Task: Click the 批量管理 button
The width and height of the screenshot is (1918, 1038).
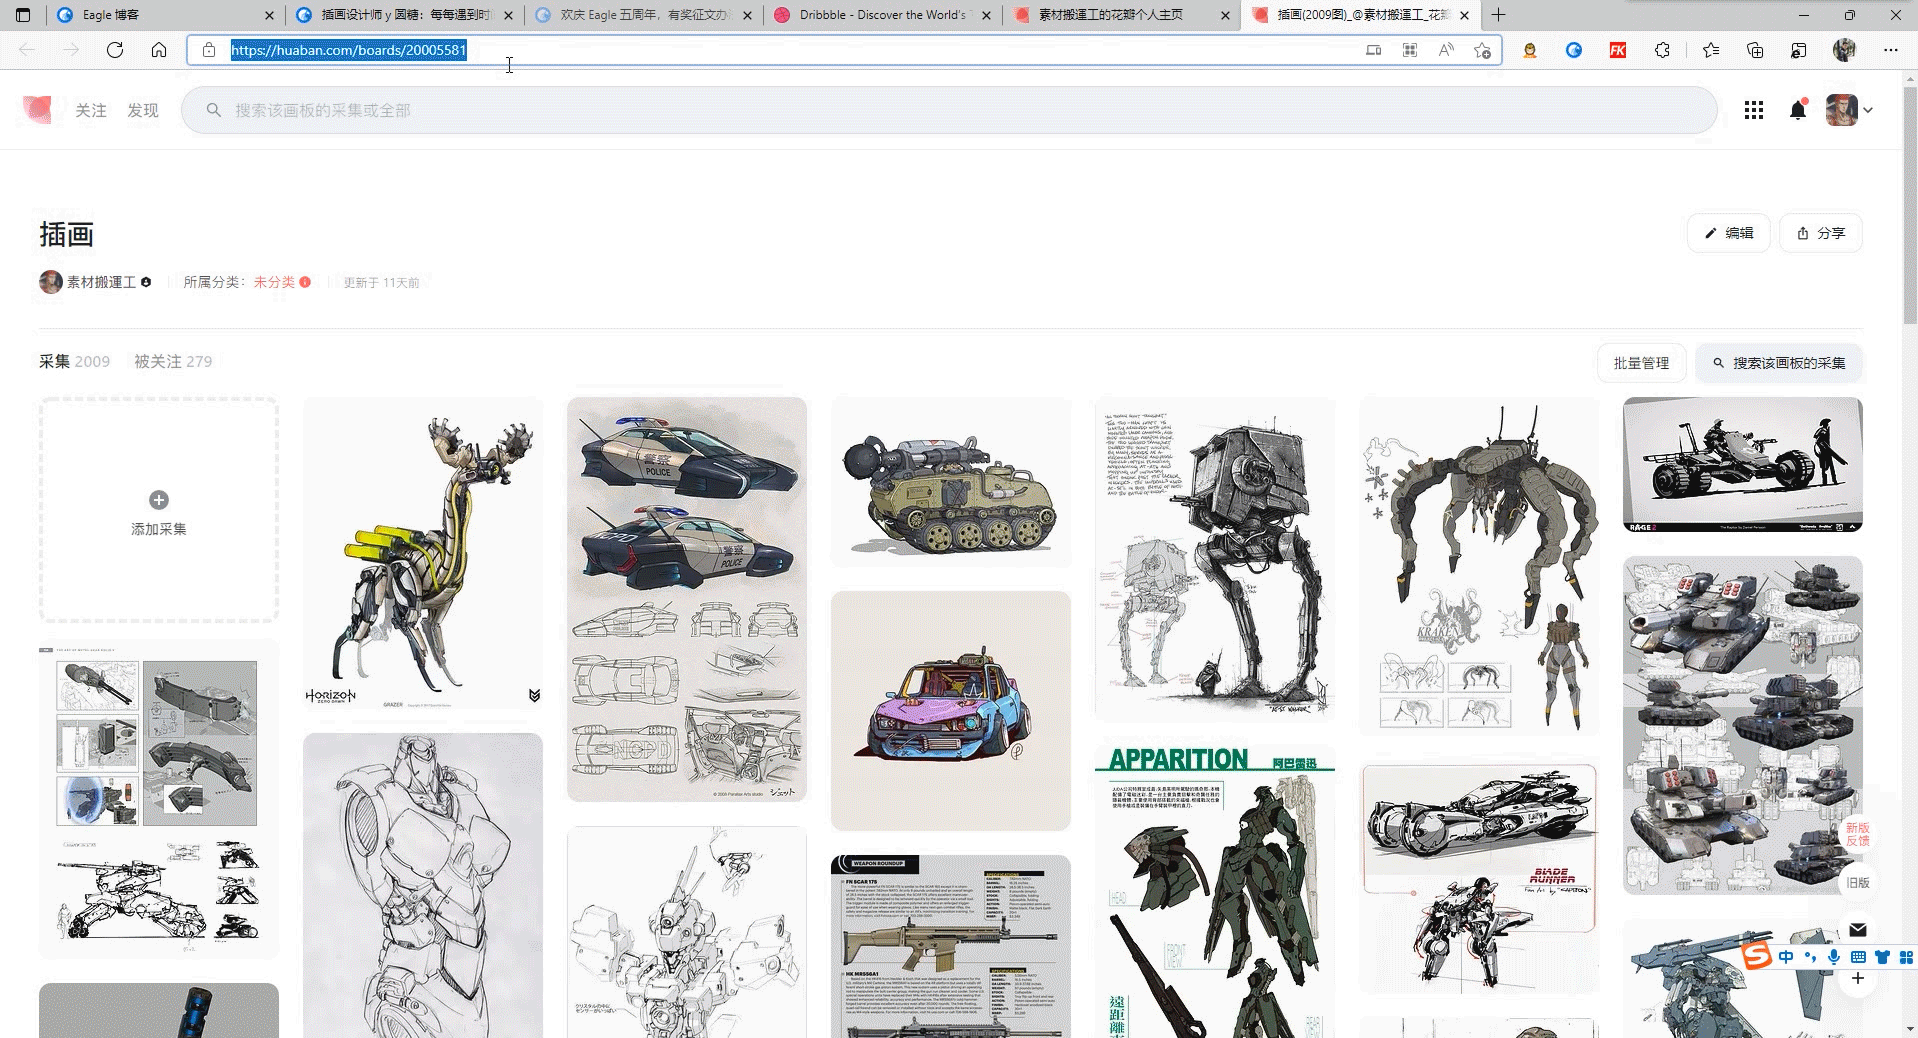Action: tap(1642, 363)
